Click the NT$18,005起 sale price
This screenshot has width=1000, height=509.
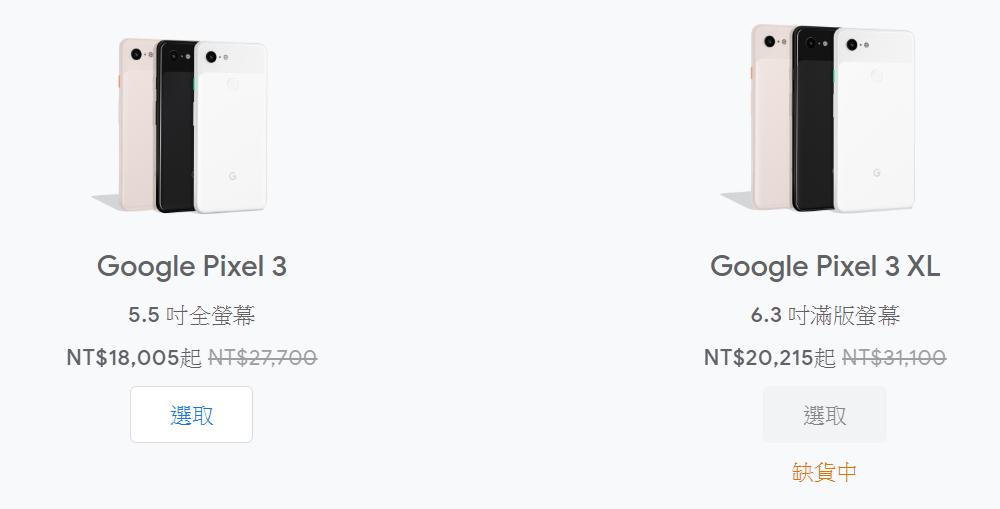point(134,357)
